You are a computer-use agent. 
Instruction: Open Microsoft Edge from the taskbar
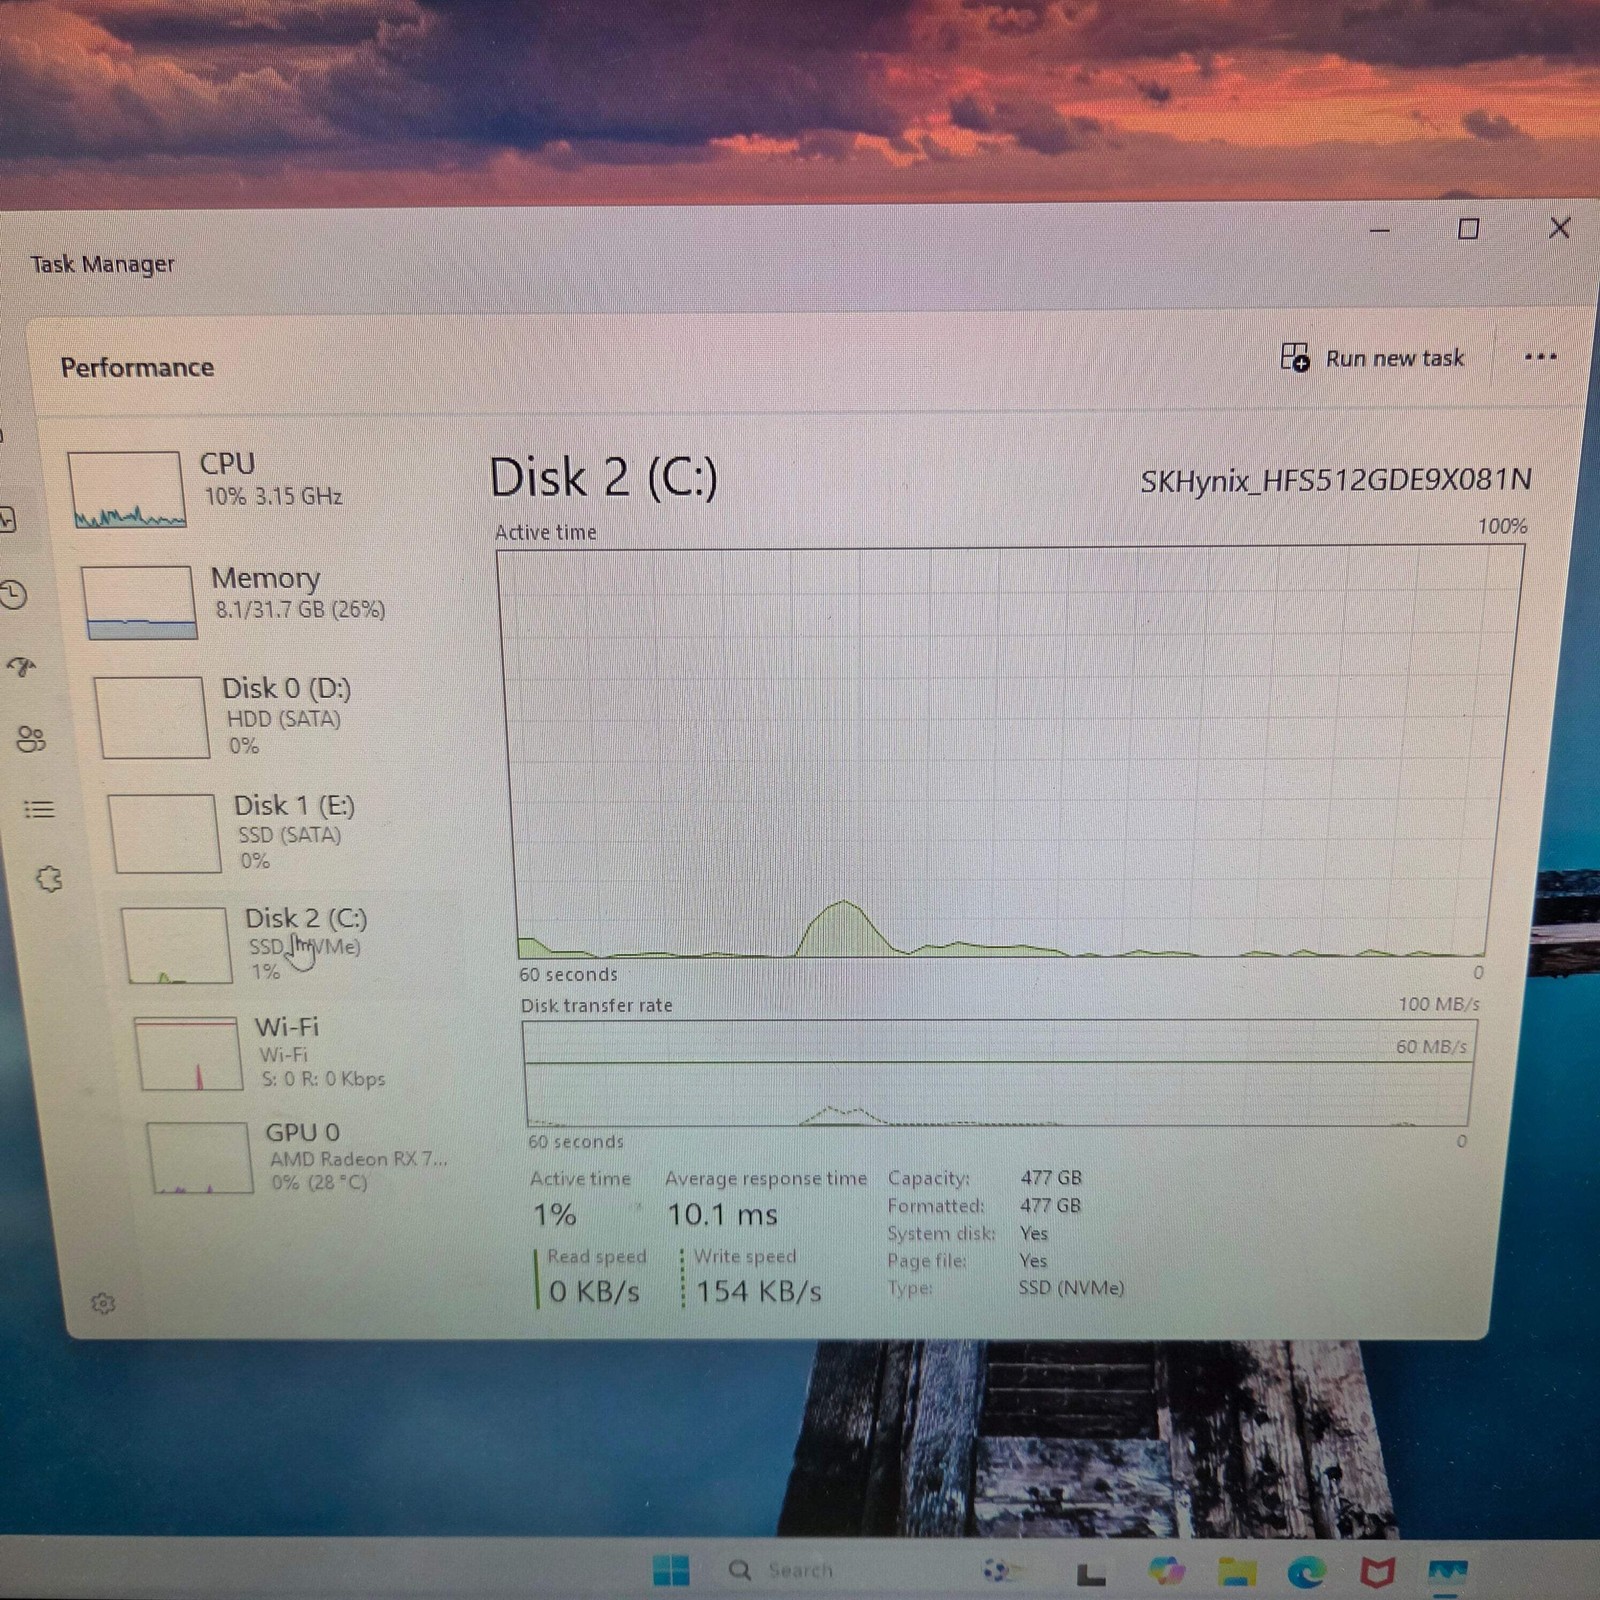click(x=1307, y=1572)
